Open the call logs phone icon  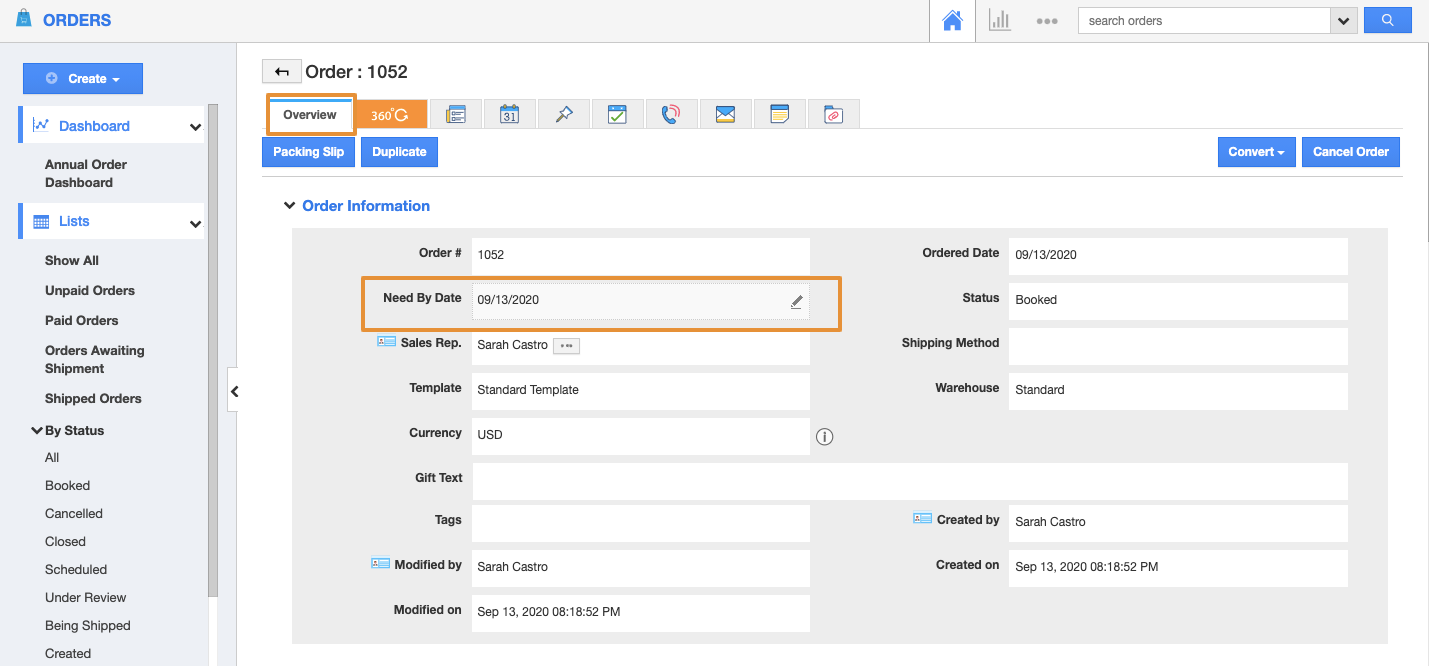[x=671, y=115]
